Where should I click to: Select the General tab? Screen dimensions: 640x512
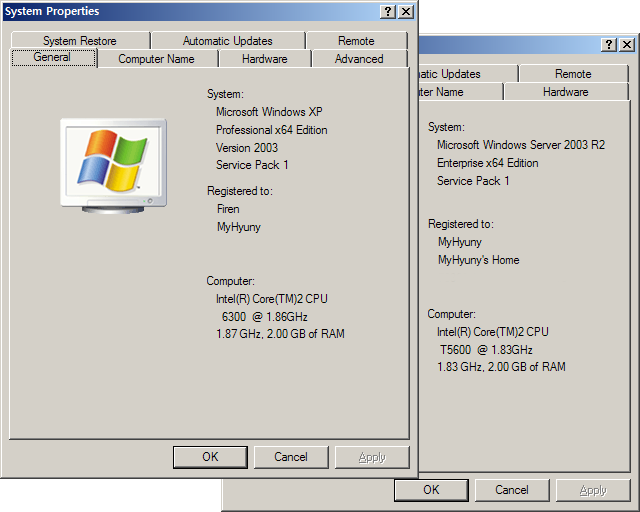point(52,57)
